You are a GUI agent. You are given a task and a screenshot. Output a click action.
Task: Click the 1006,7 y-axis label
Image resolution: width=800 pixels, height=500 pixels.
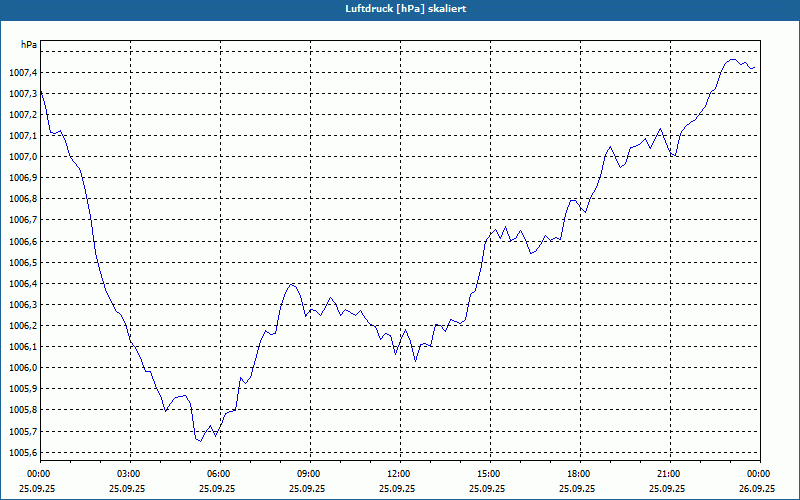23,220
